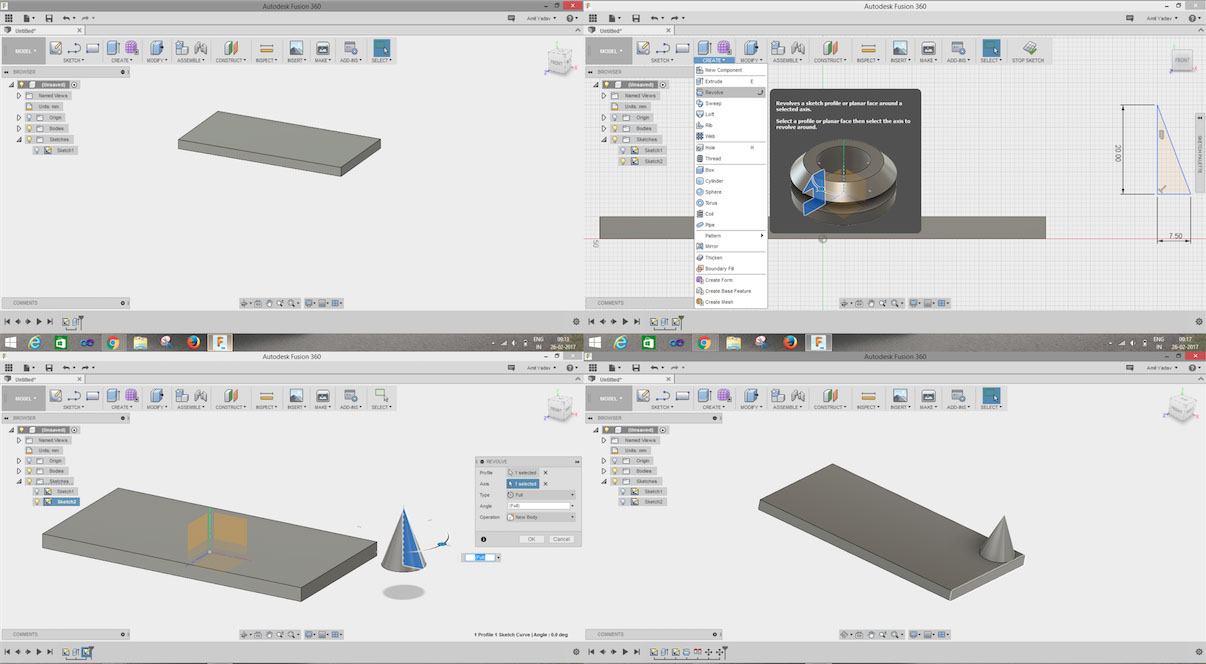The width and height of the screenshot is (1206, 664).
Task: Toggle Sketch2 lightbulb in the Create-menu window browser
Action: tap(622, 161)
